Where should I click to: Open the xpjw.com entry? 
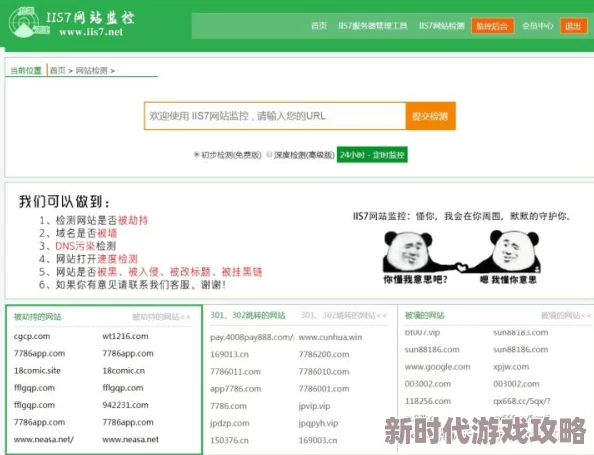click(x=511, y=367)
